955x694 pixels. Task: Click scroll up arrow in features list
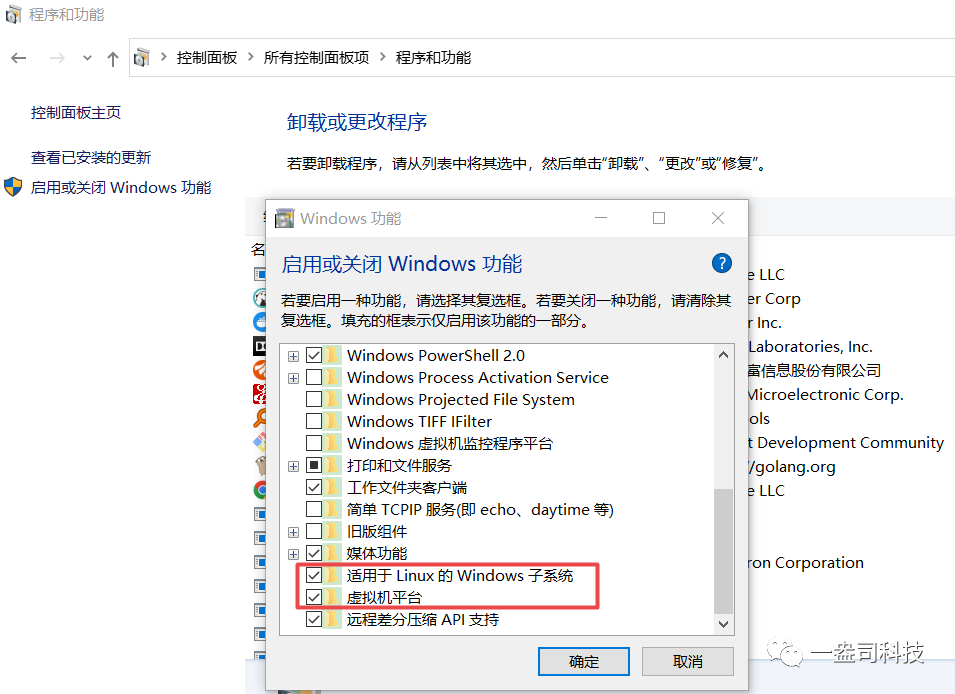point(723,355)
